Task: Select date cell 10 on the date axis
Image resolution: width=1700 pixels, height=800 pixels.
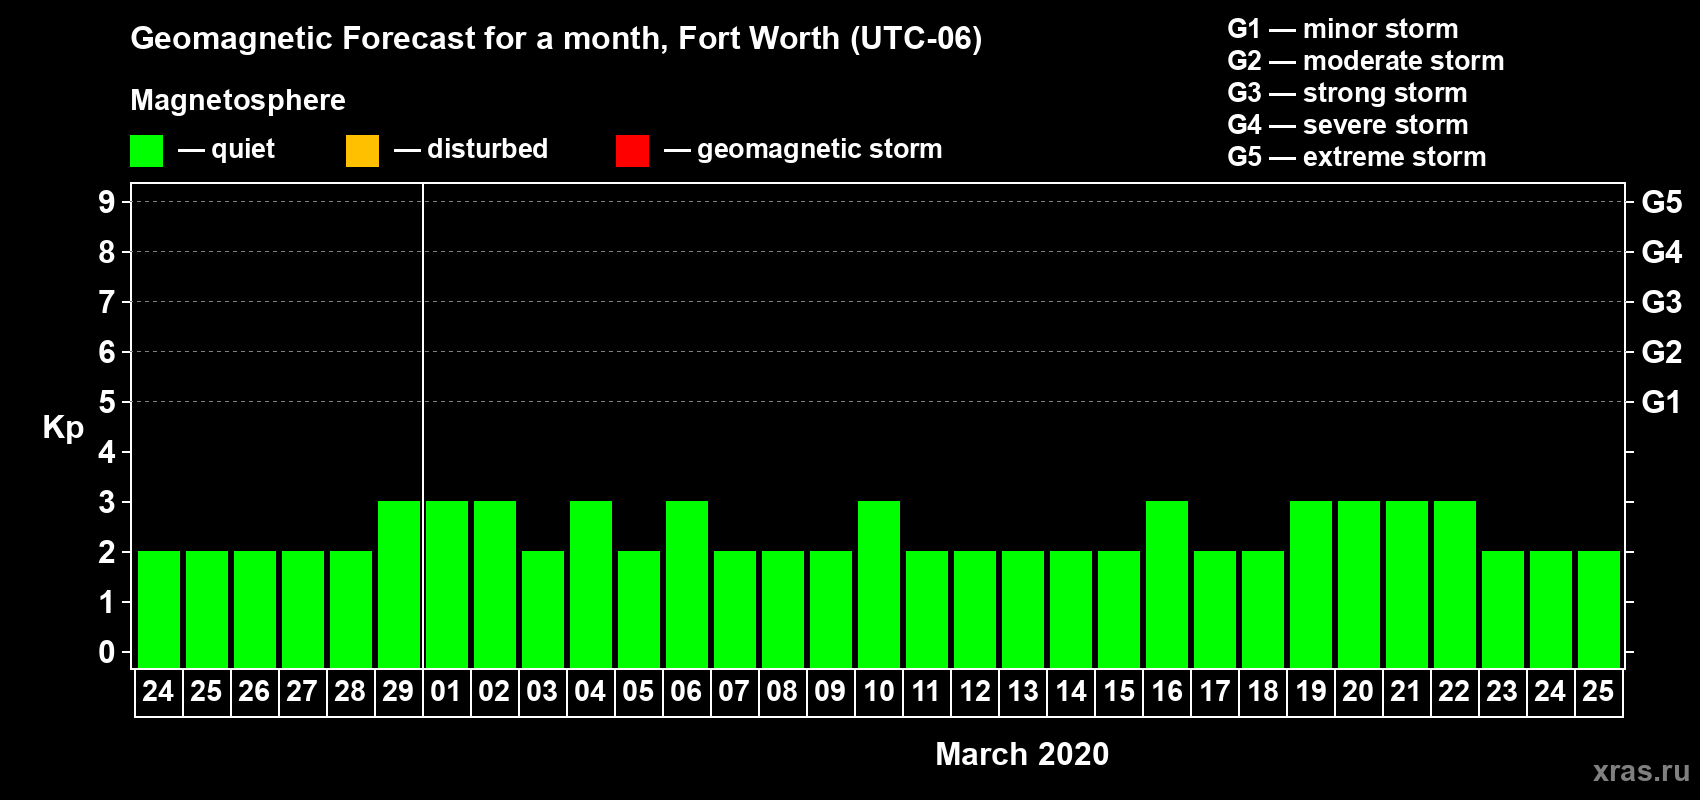Action: 878,692
